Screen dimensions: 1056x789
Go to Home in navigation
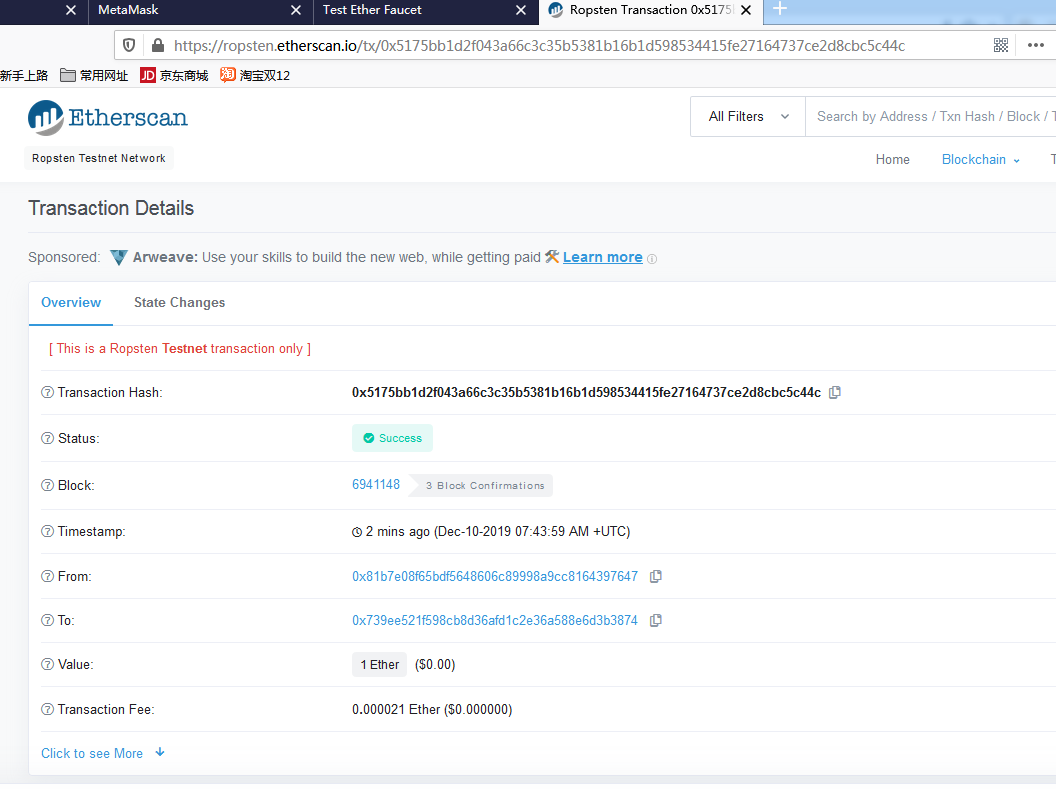(892, 160)
